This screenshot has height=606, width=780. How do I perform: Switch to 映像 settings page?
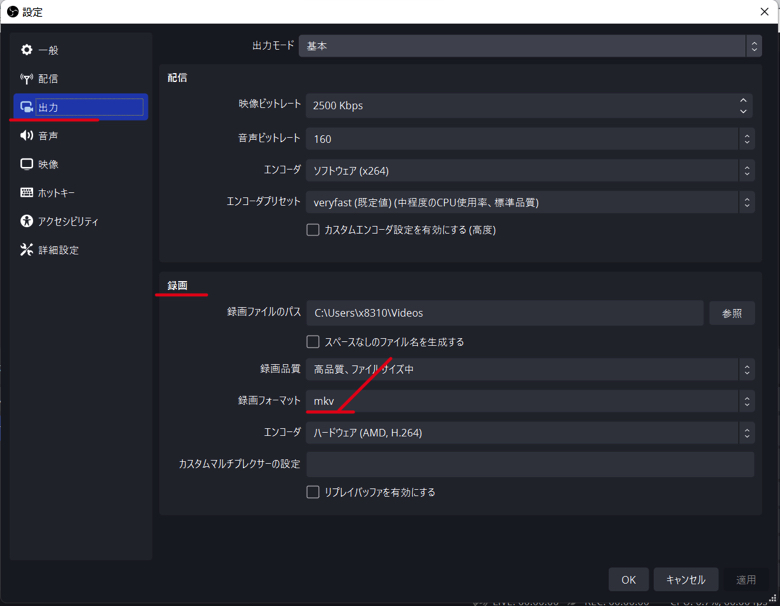[81, 164]
